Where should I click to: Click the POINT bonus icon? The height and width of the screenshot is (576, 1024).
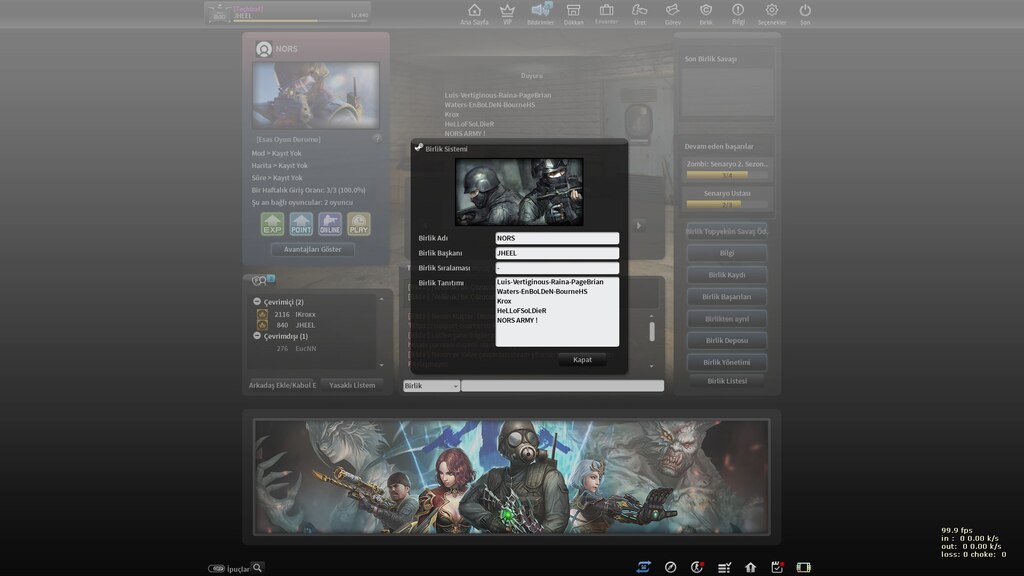pyautogui.click(x=301, y=224)
